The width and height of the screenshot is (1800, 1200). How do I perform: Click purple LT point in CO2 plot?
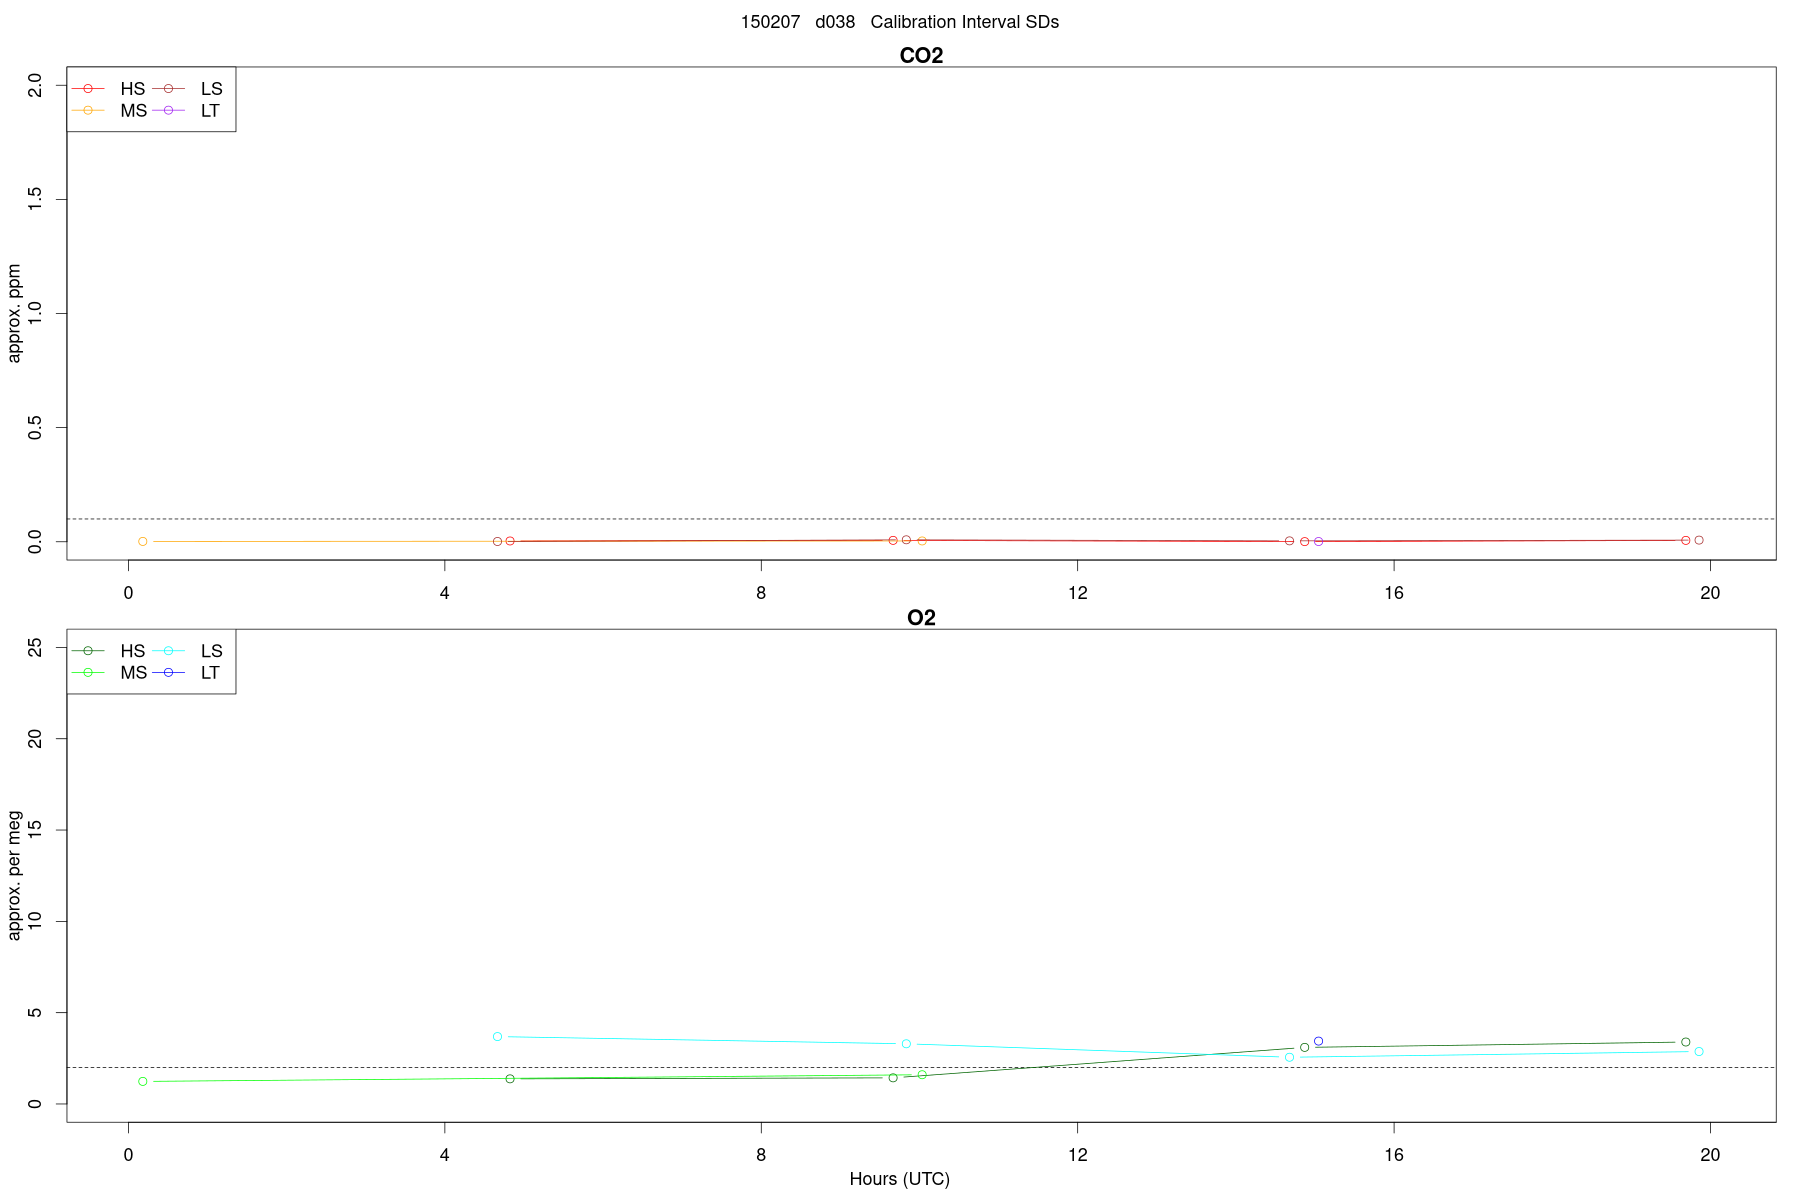tap(1319, 541)
